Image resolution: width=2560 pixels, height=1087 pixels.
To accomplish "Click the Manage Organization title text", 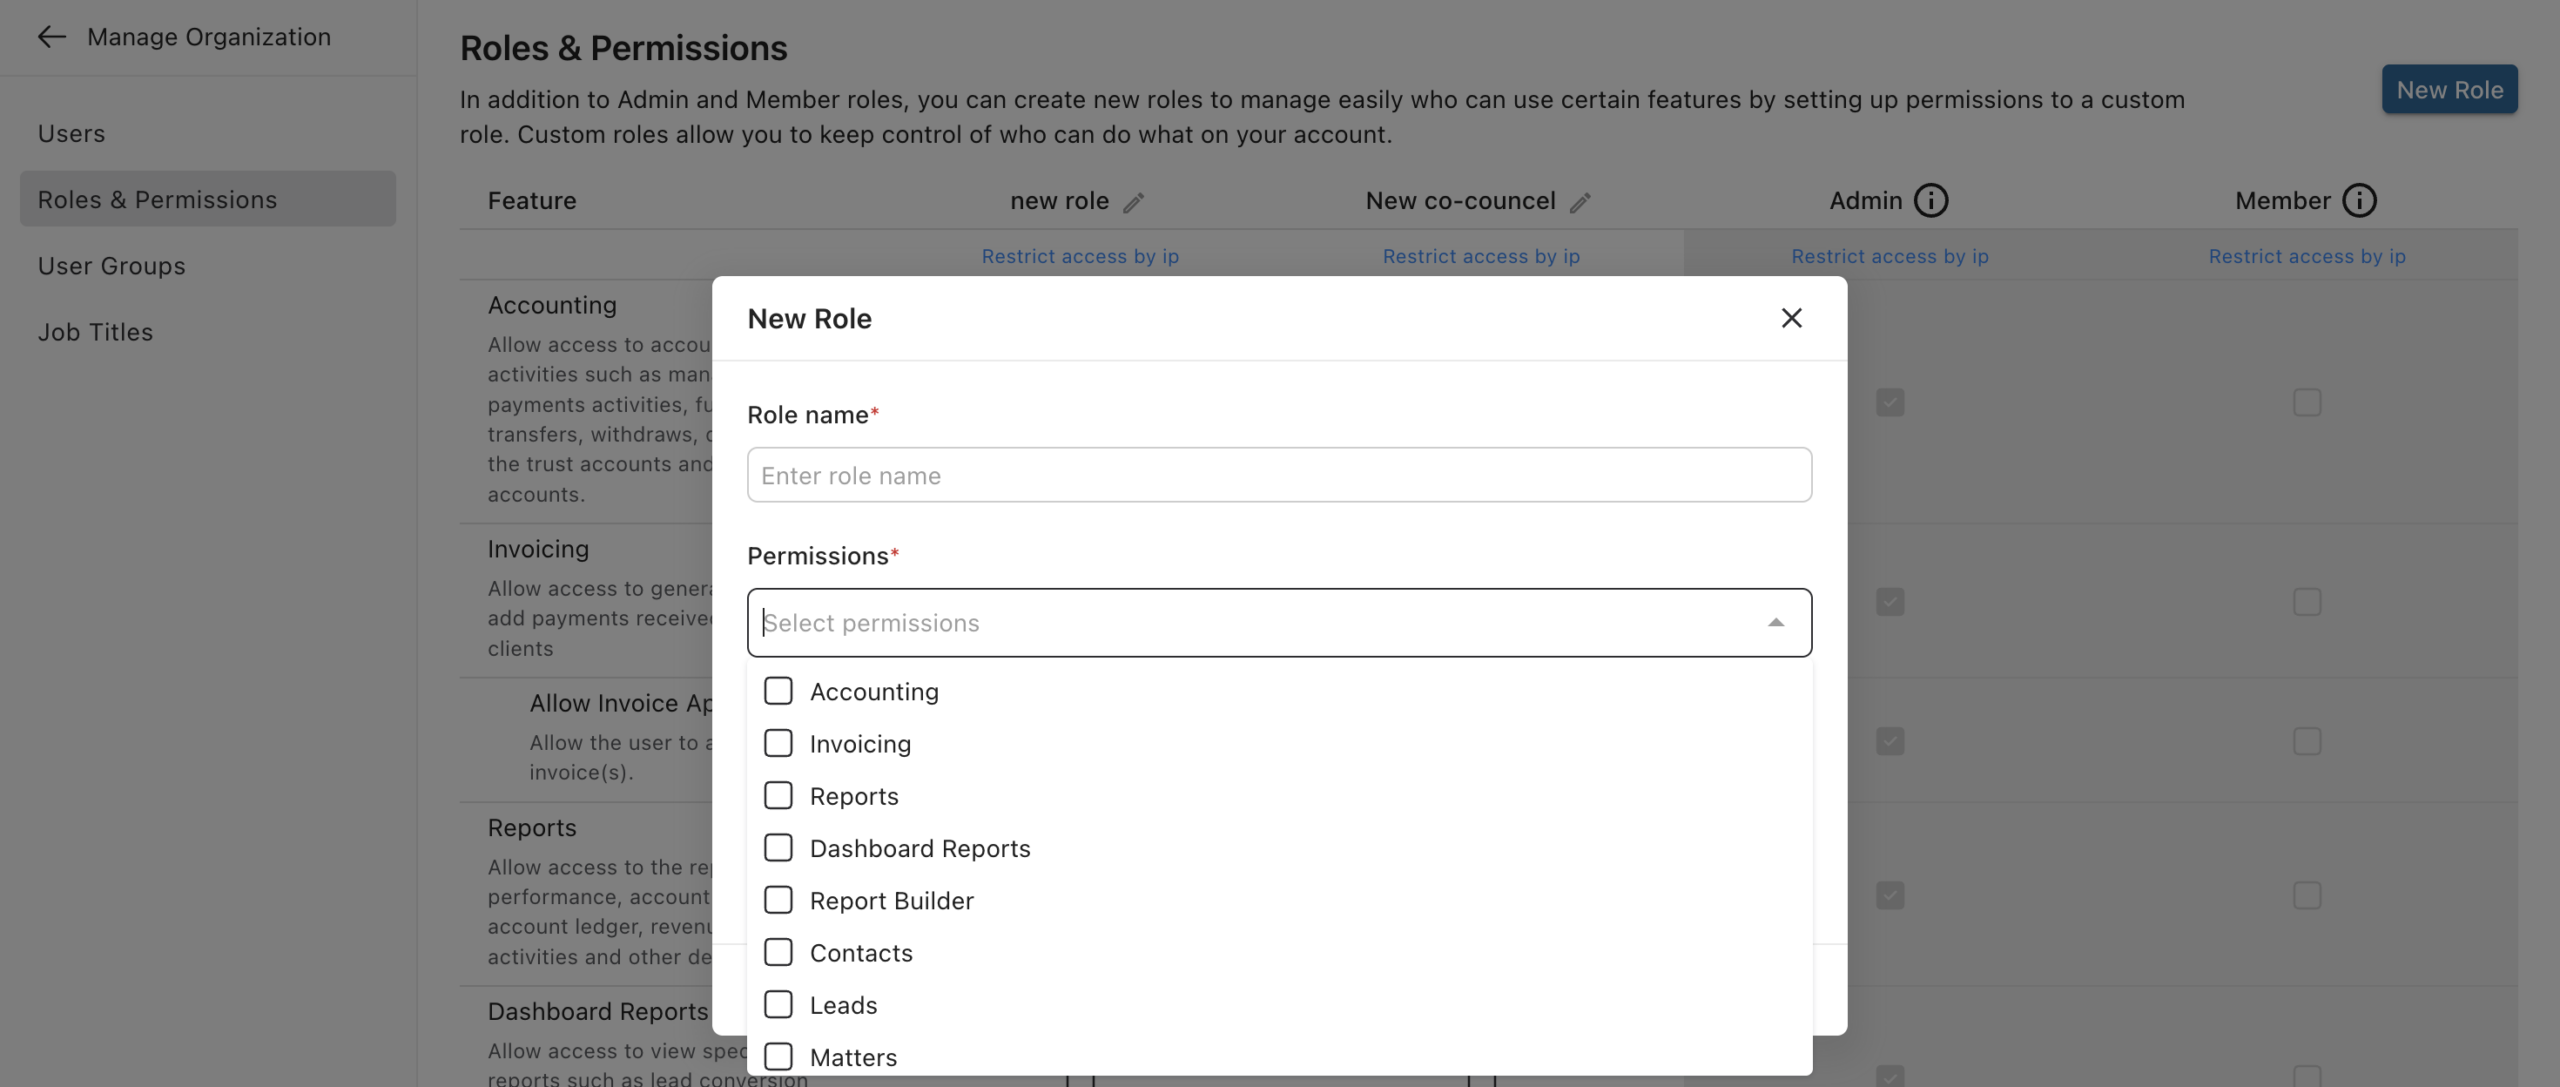I will (209, 37).
